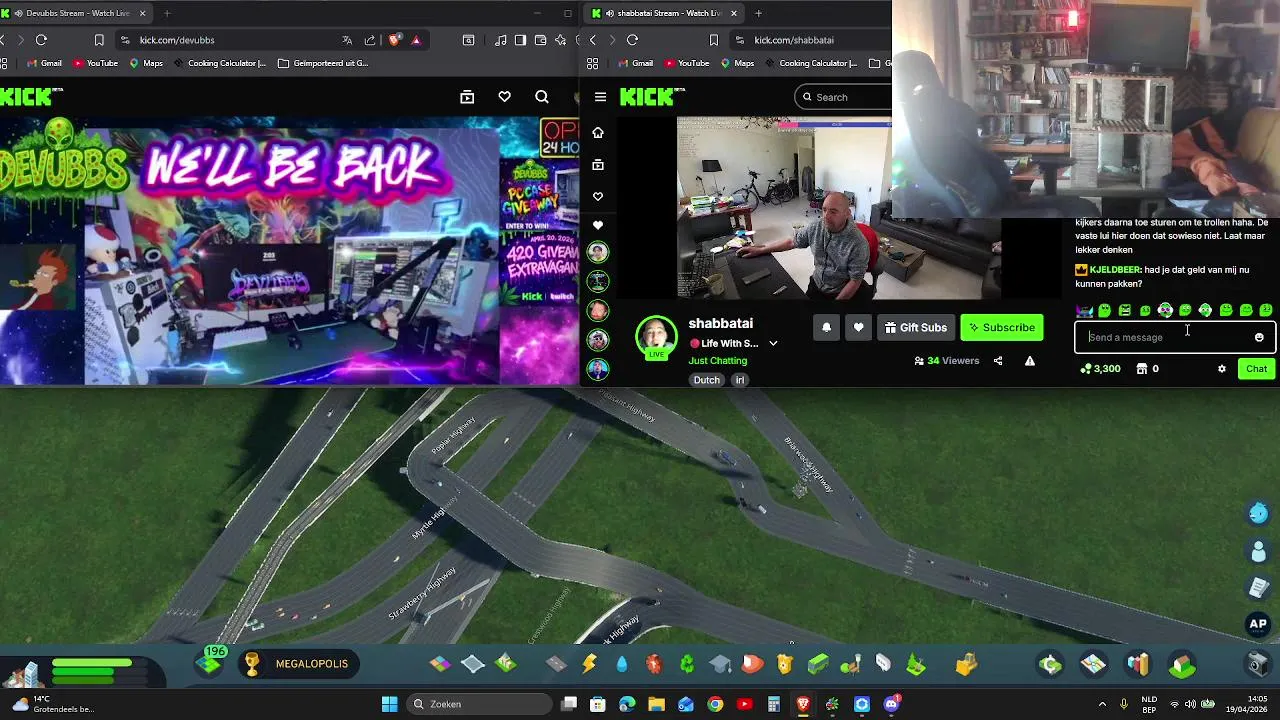This screenshot has height=720, width=1280.
Task: Share the shabbatai stream
Action: click(x=997, y=361)
